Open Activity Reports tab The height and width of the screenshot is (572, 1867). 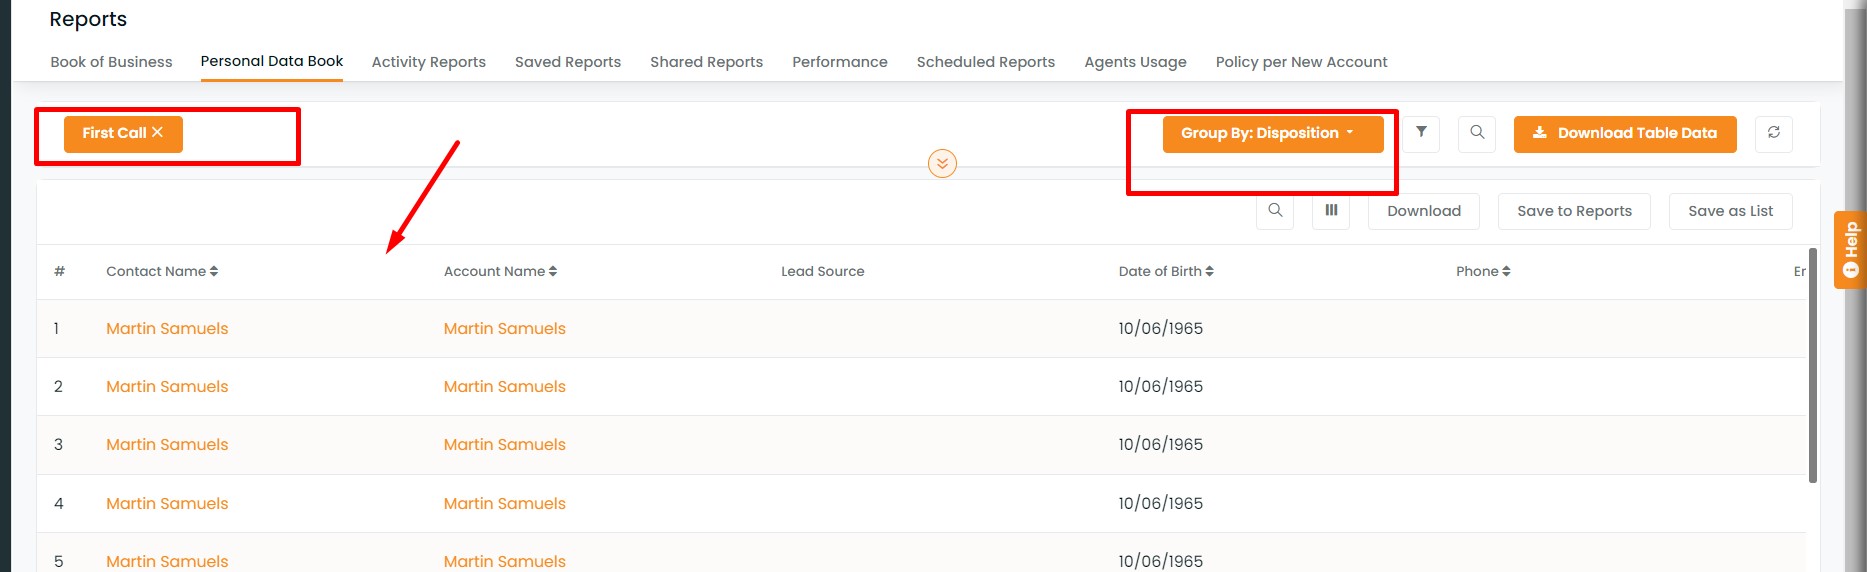coord(429,62)
